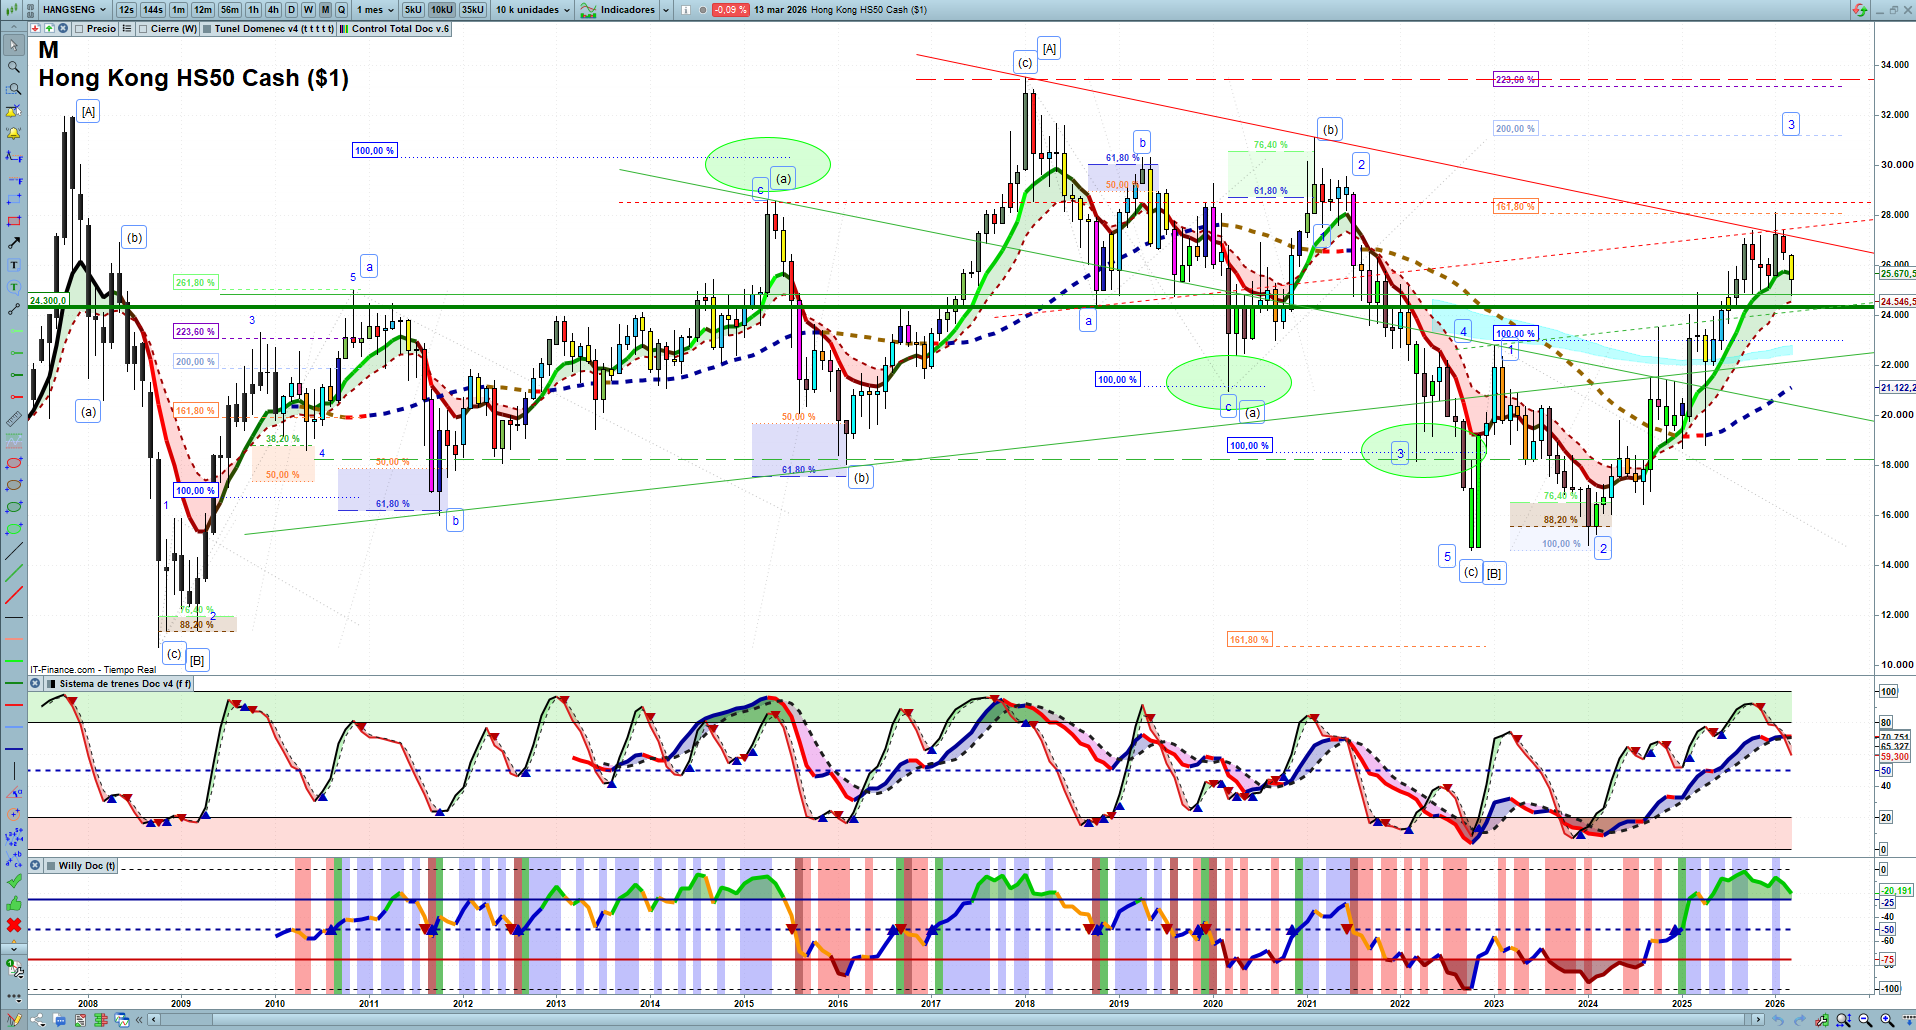This screenshot has height=1030, width=1916.
Task: Add indicator with red plus button
Action: pyautogui.click(x=35, y=29)
